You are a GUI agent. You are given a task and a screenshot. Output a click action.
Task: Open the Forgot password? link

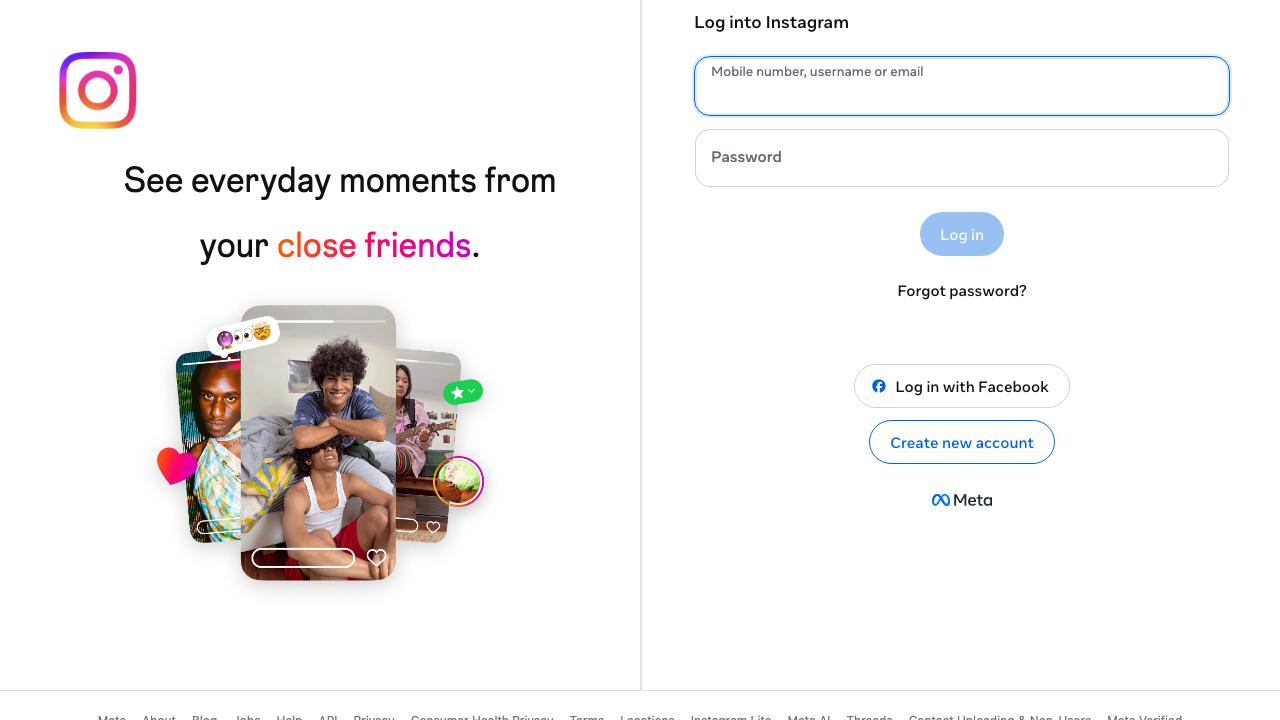pyautogui.click(x=962, y=291)
